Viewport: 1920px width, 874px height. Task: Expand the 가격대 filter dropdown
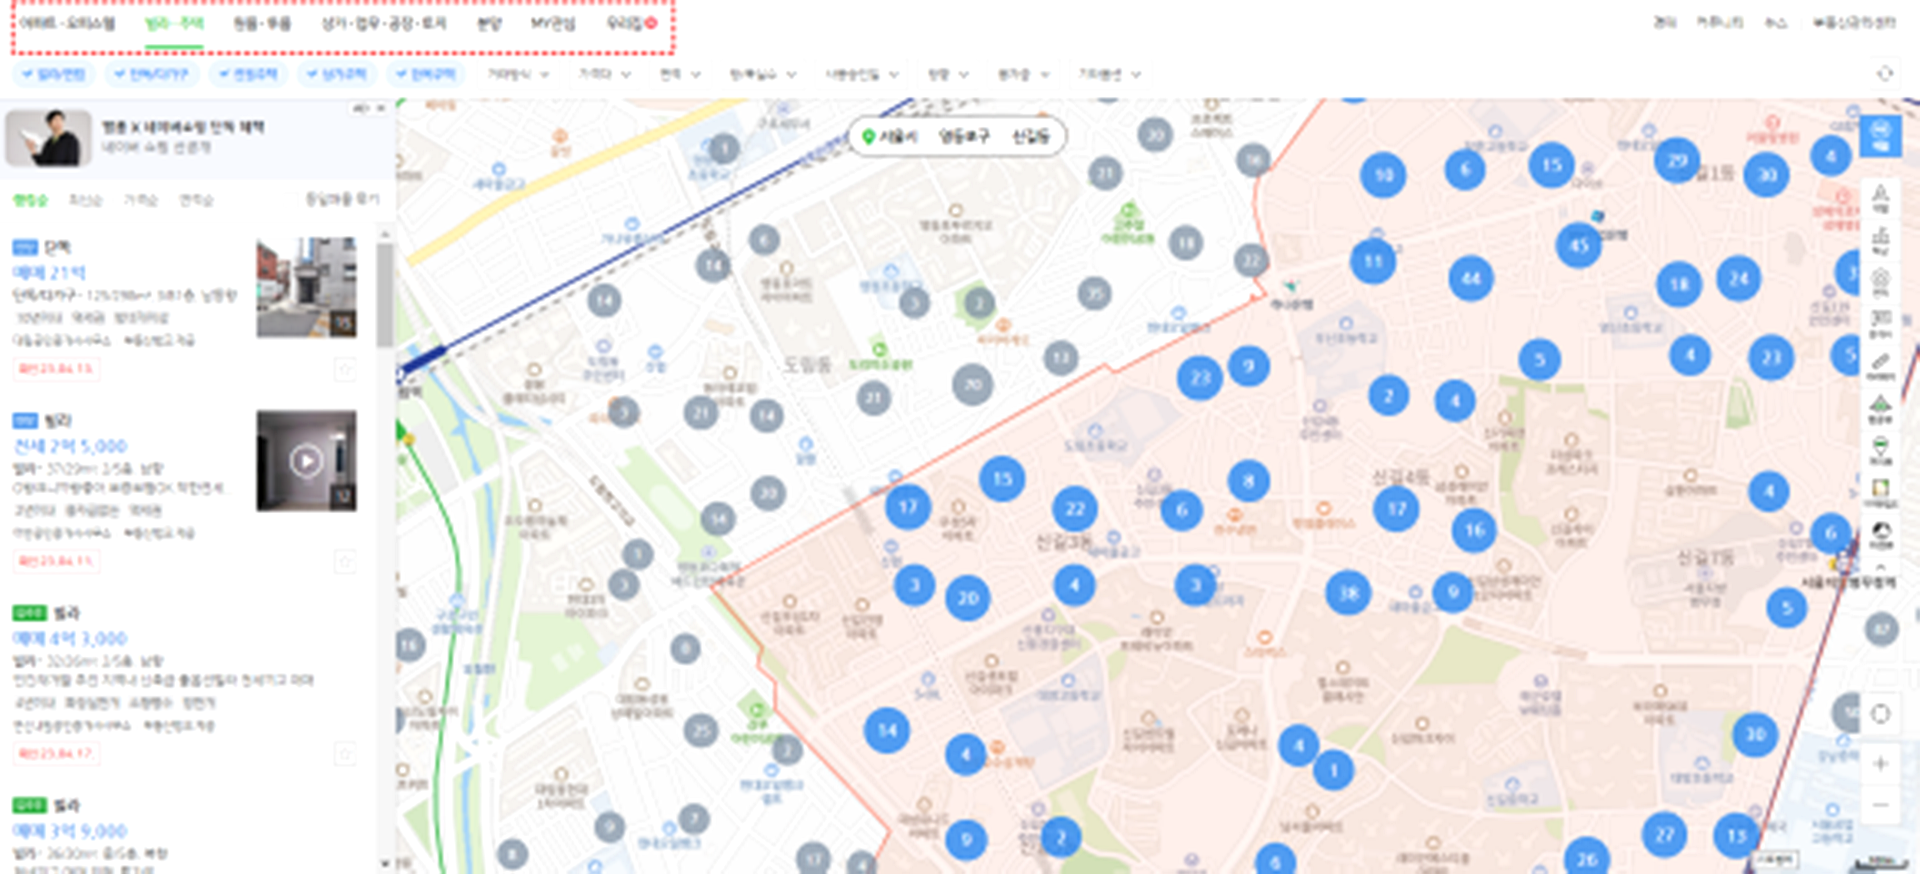pos(604,74)
